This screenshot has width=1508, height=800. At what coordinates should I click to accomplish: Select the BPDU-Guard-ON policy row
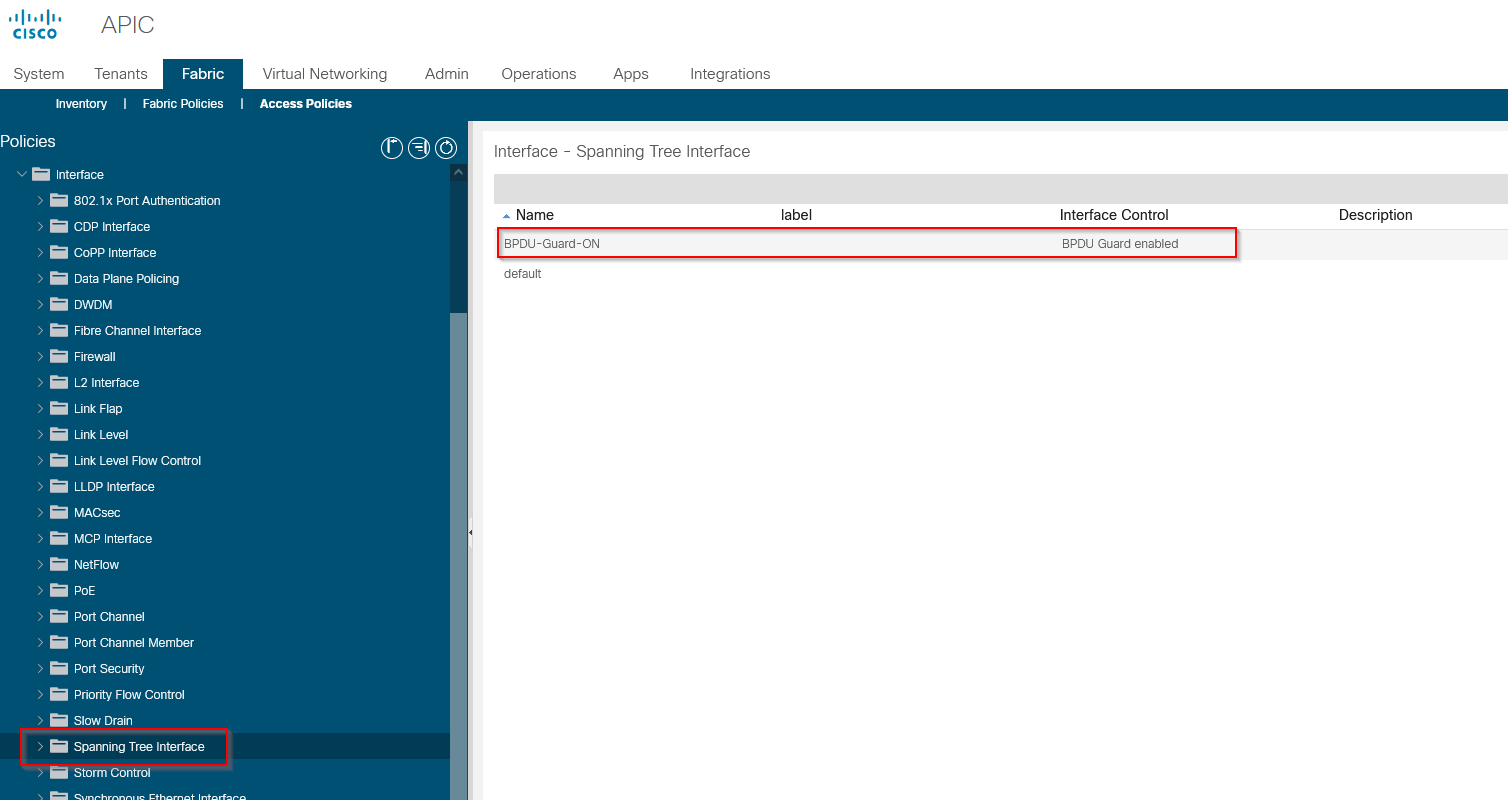click(1001, 243)
